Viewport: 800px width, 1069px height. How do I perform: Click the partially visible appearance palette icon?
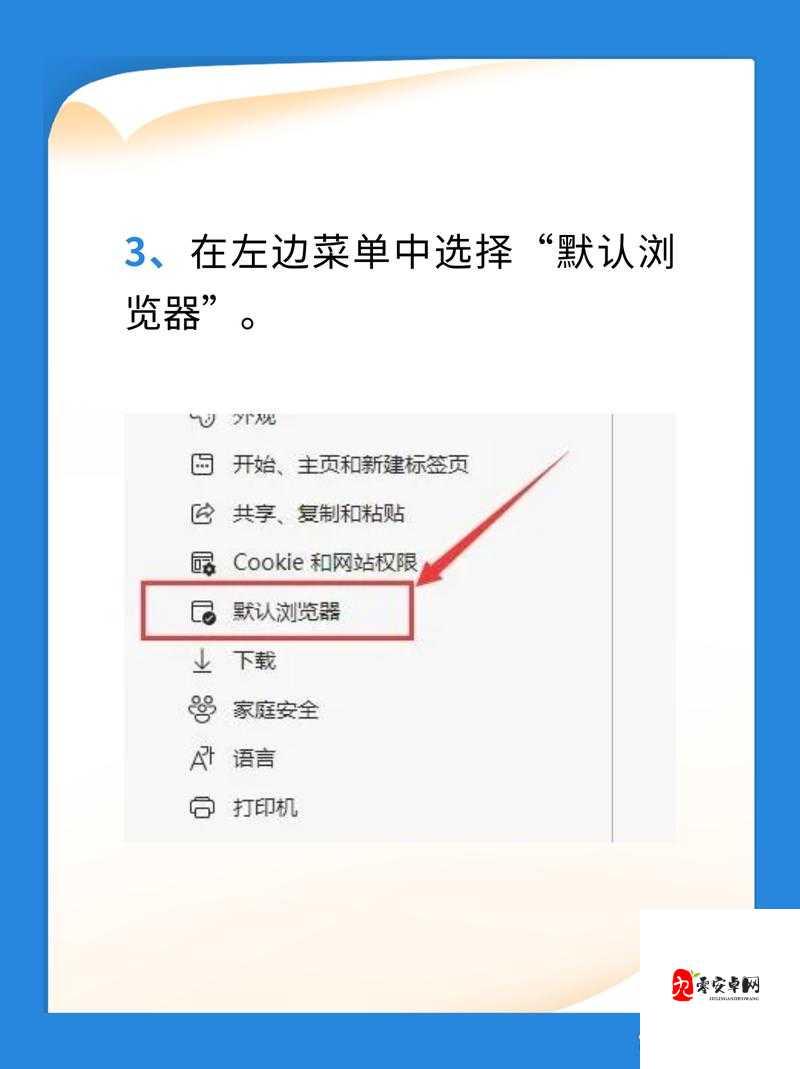(x=203, y=419)
